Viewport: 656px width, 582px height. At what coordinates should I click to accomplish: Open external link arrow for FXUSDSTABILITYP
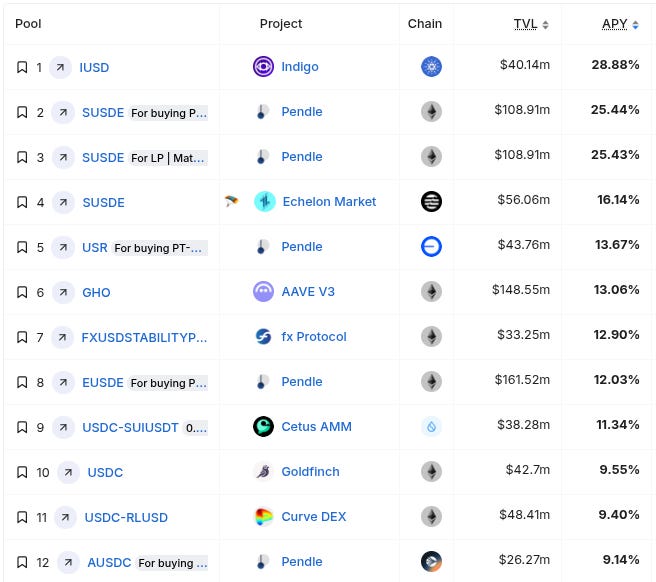(x=62, y=337)
